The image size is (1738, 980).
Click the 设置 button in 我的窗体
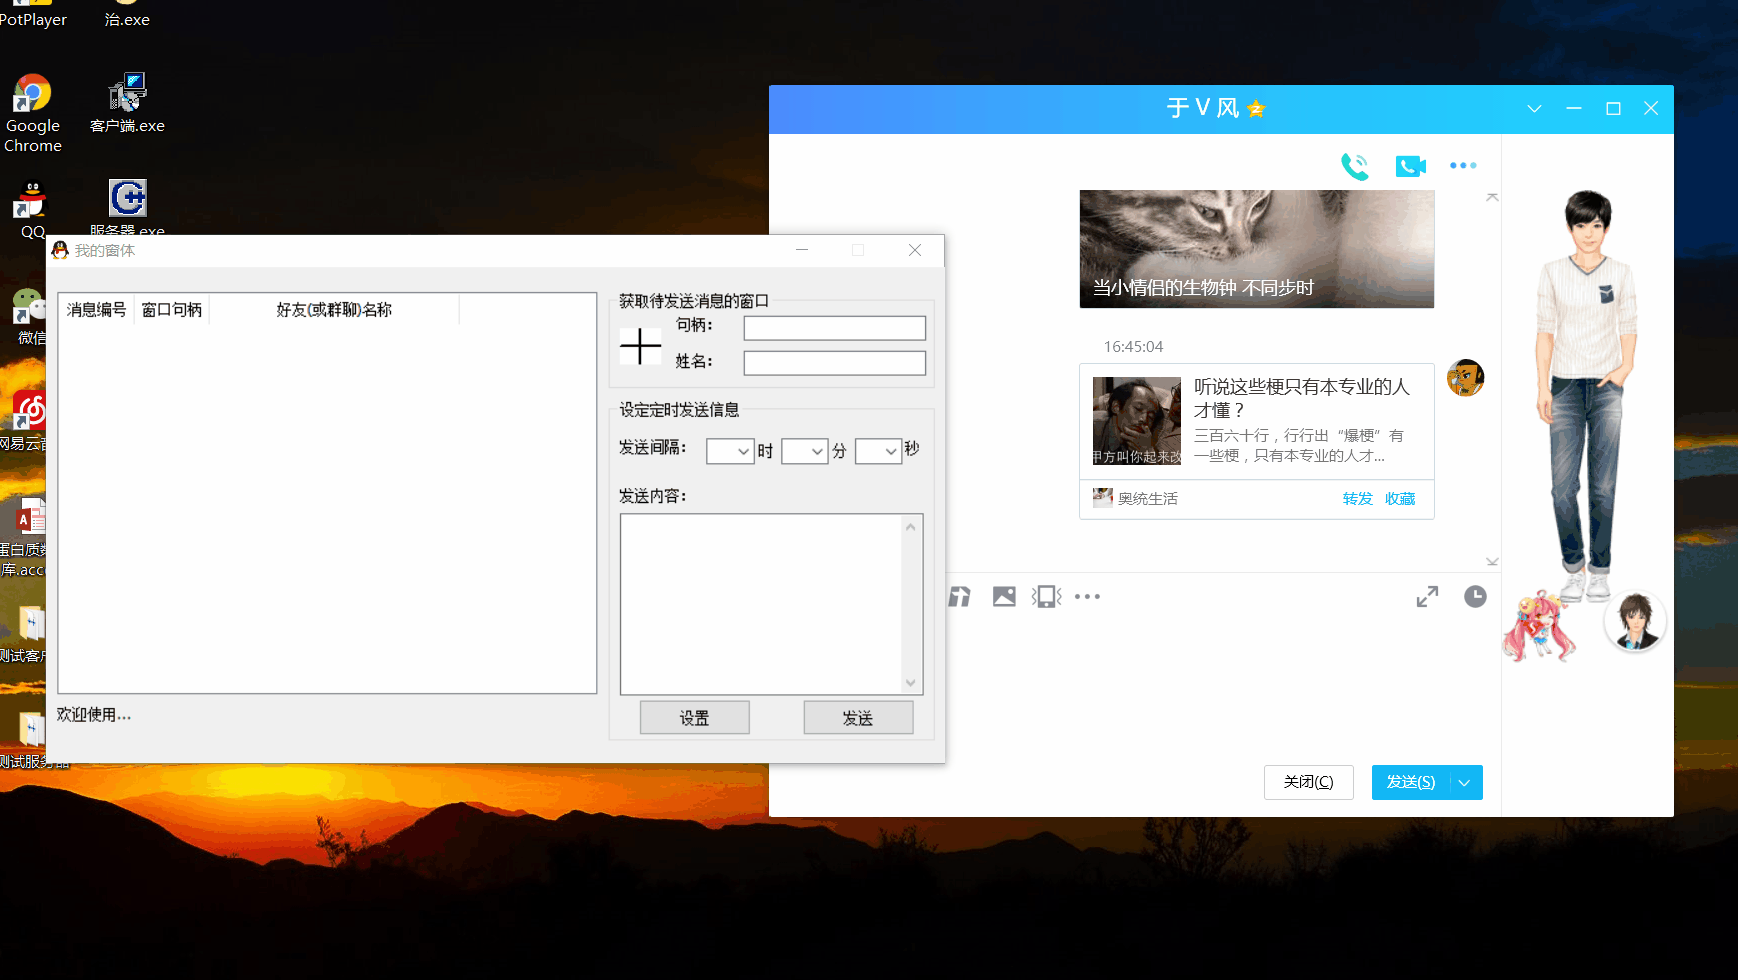pyautogui.click(x=694, y=717)
